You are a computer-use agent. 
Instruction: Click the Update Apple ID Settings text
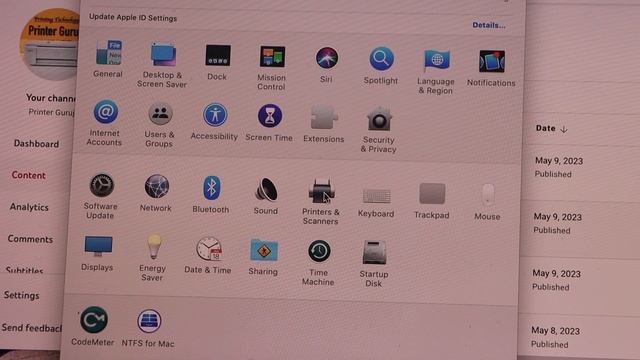tap(133, 18)
